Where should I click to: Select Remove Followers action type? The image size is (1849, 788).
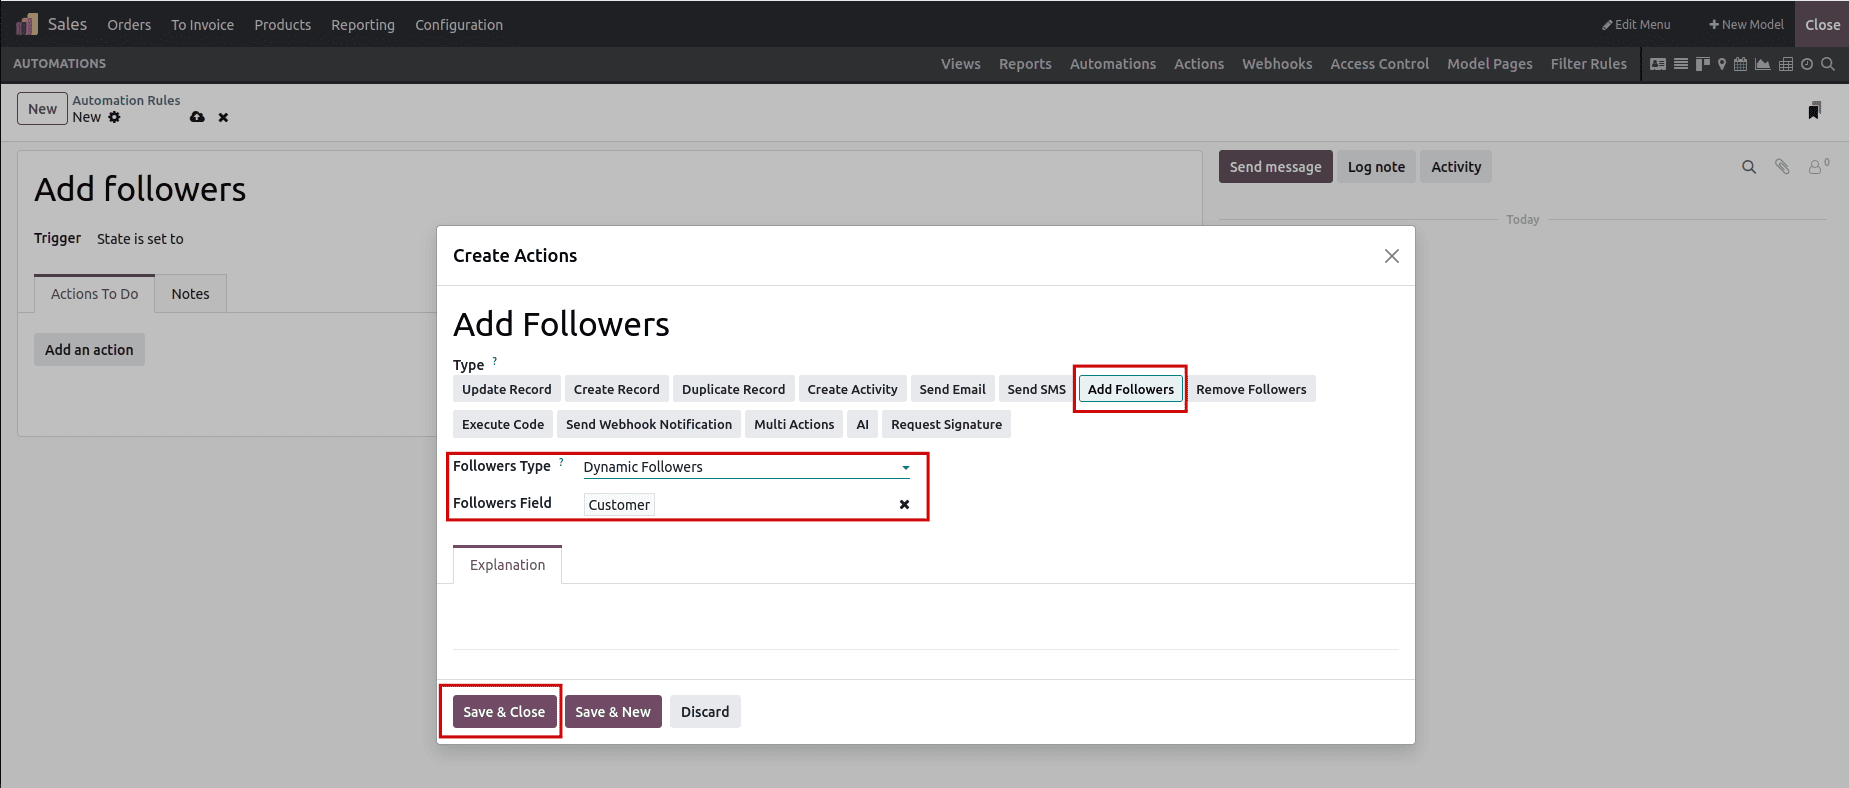(1251, 389)
